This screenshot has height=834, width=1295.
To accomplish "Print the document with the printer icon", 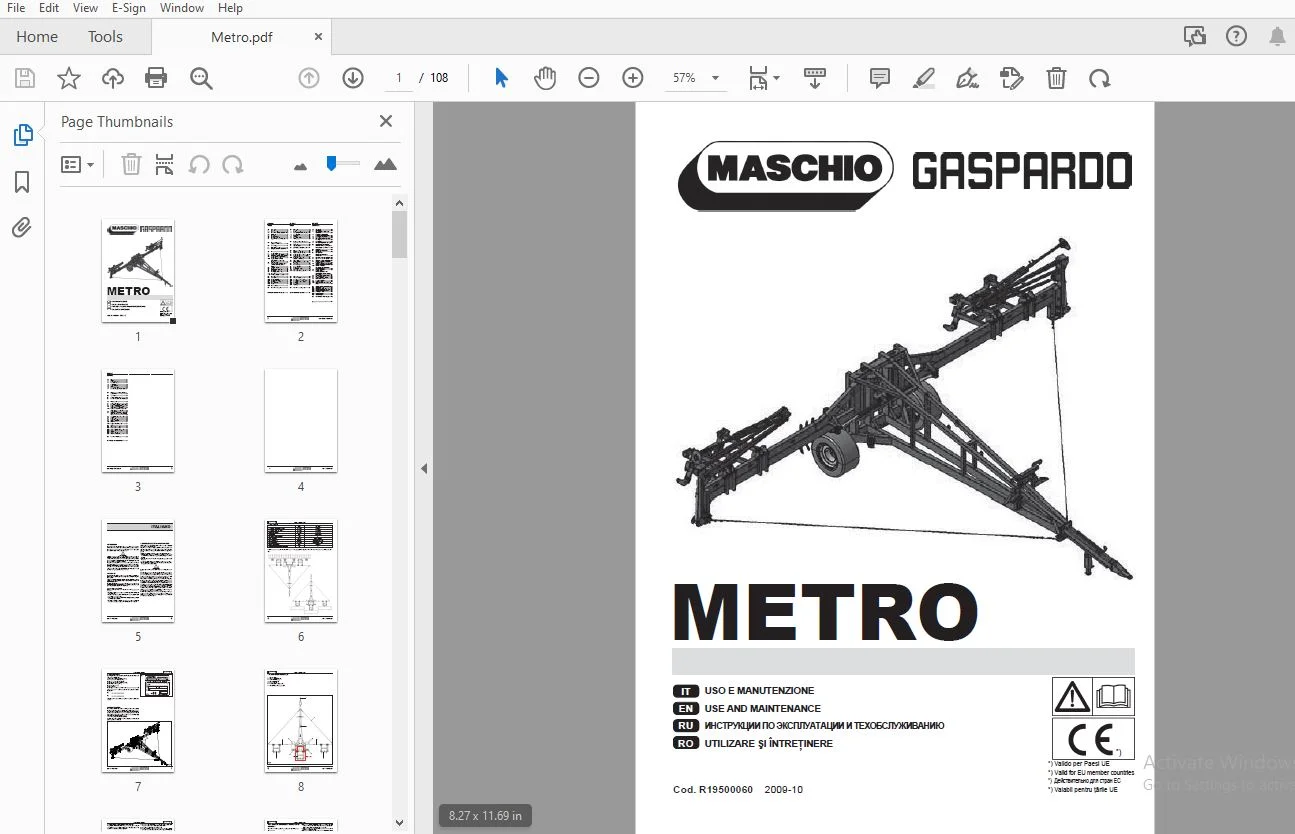I will click(156, 78).
